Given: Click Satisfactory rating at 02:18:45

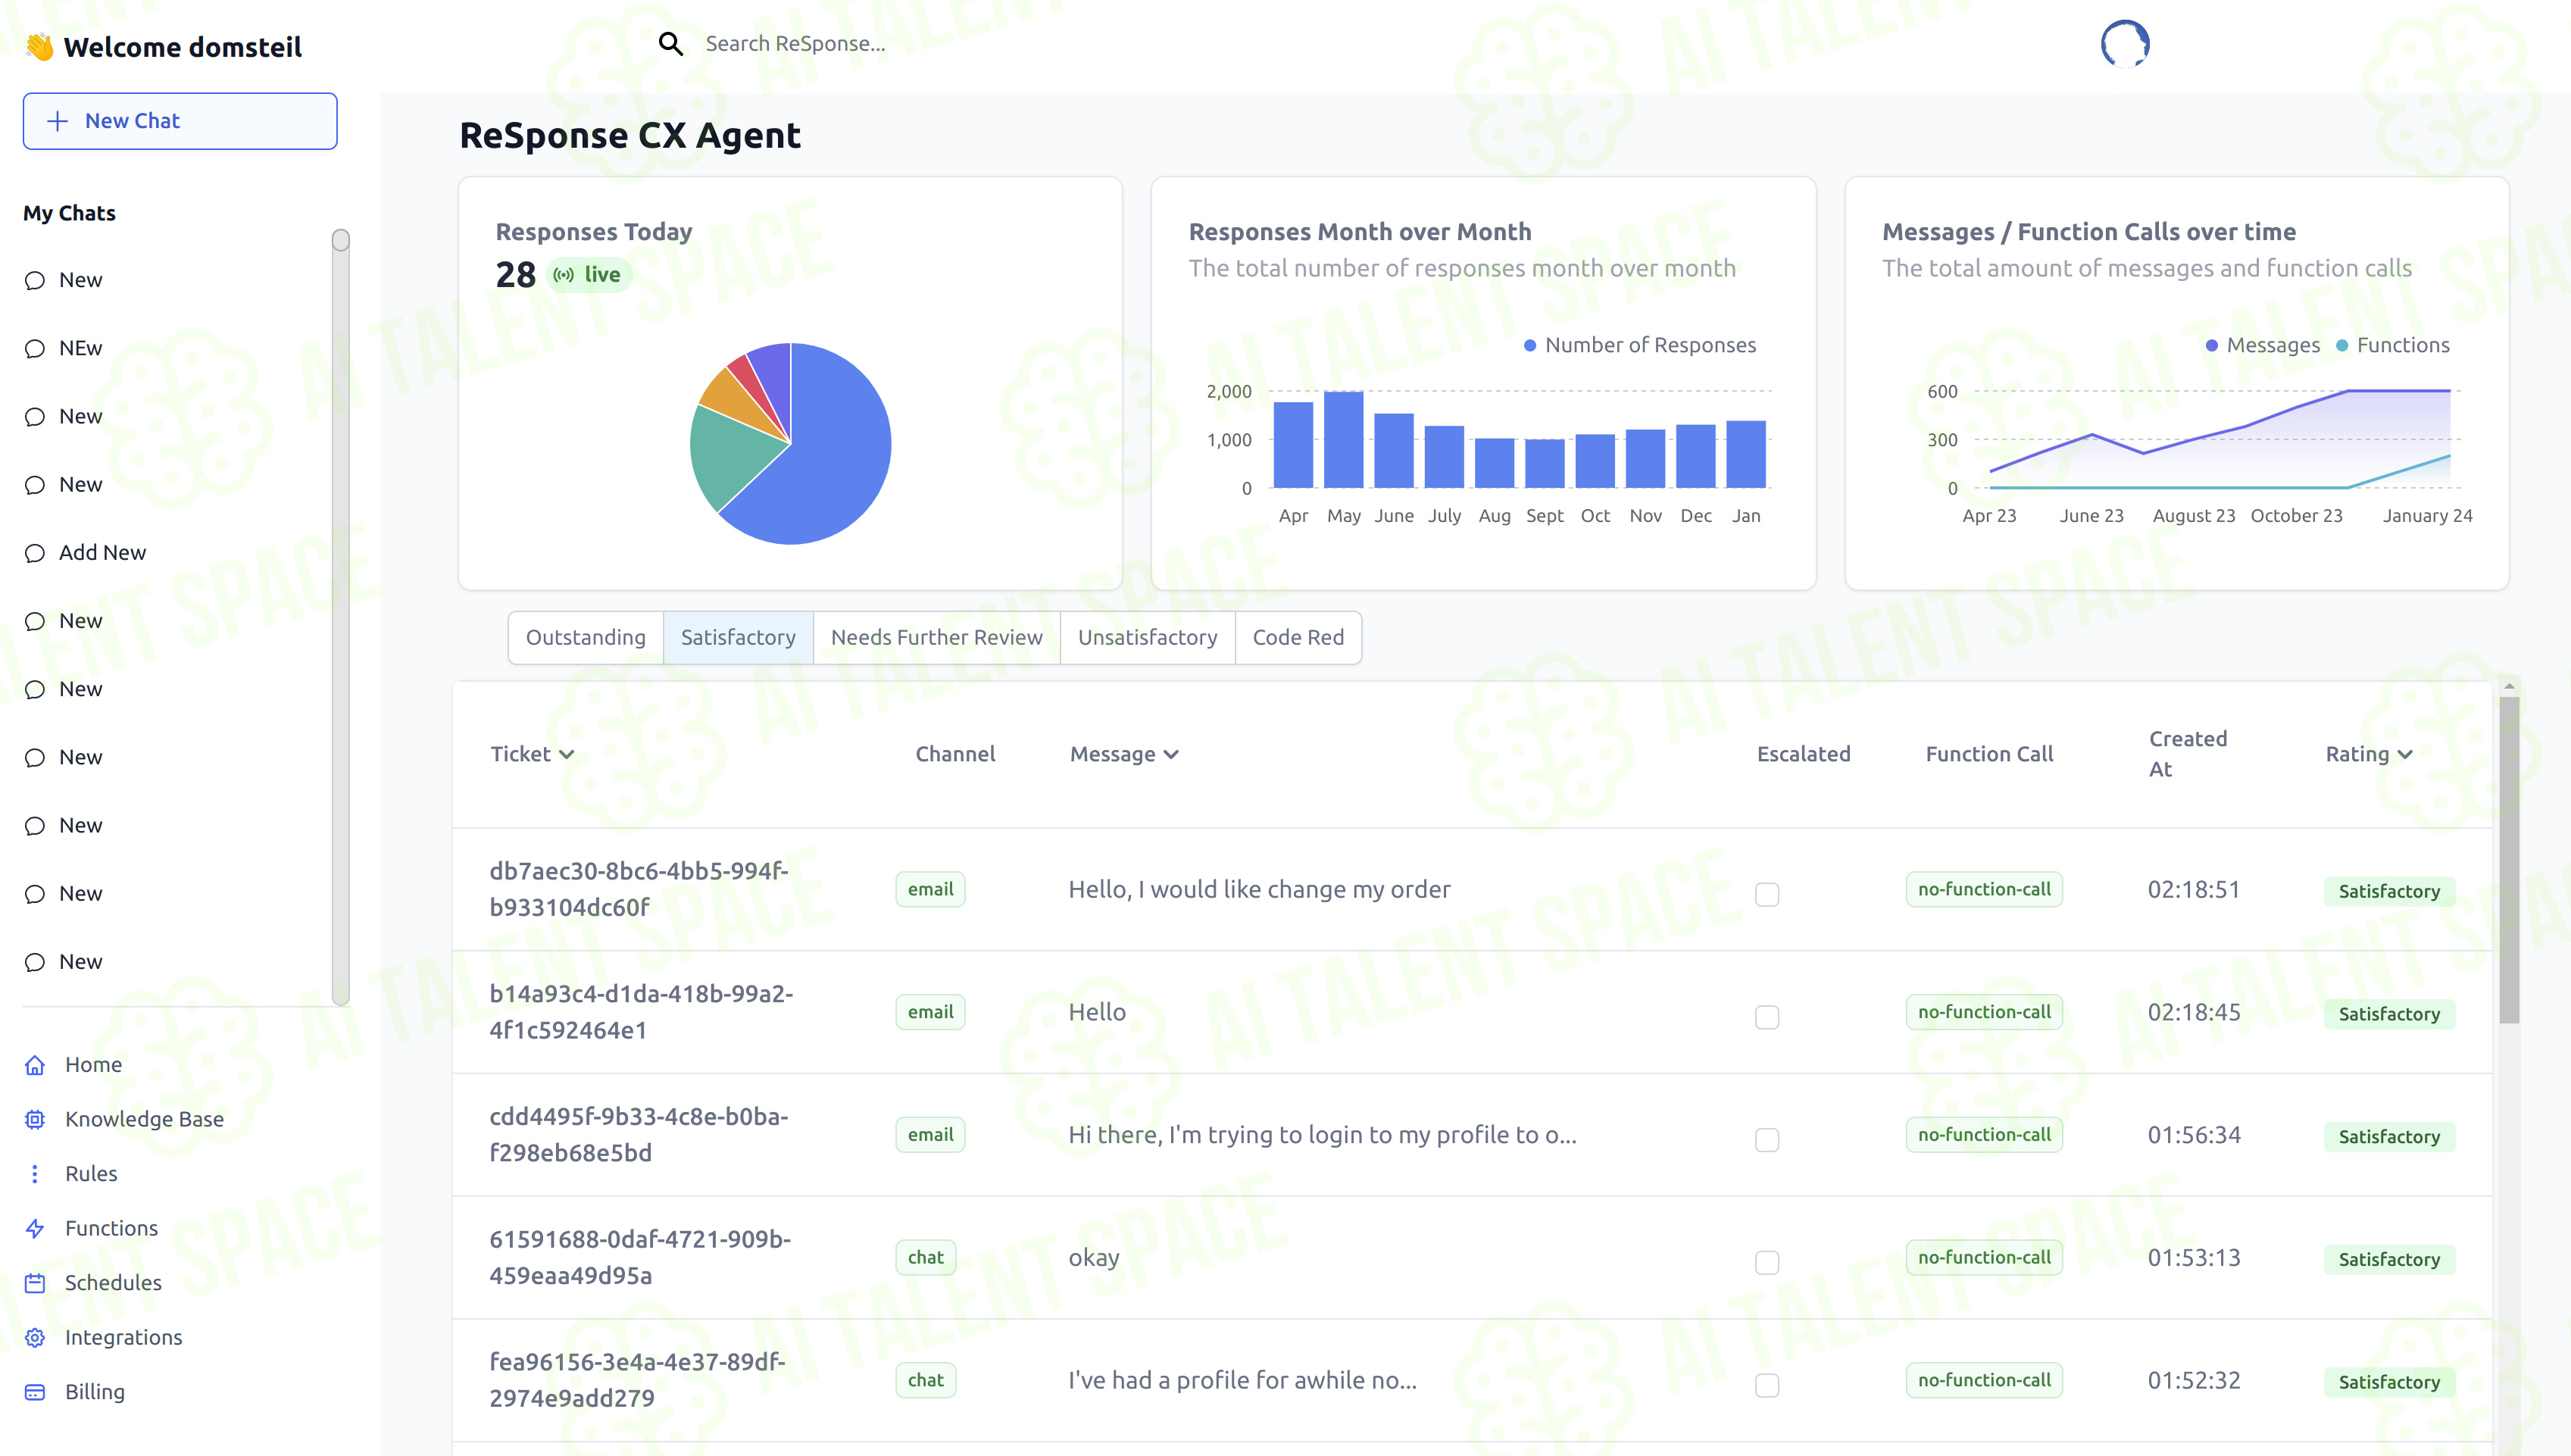Looking at the screenshot, I should coord(2389,1014).
